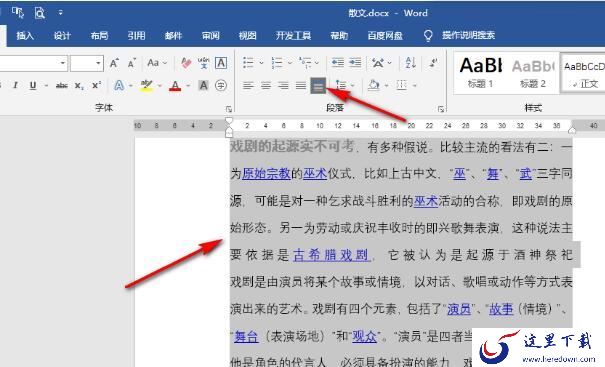Click the clear formatting eraser icon
This screenshot has height=367, width=605.
186,63
